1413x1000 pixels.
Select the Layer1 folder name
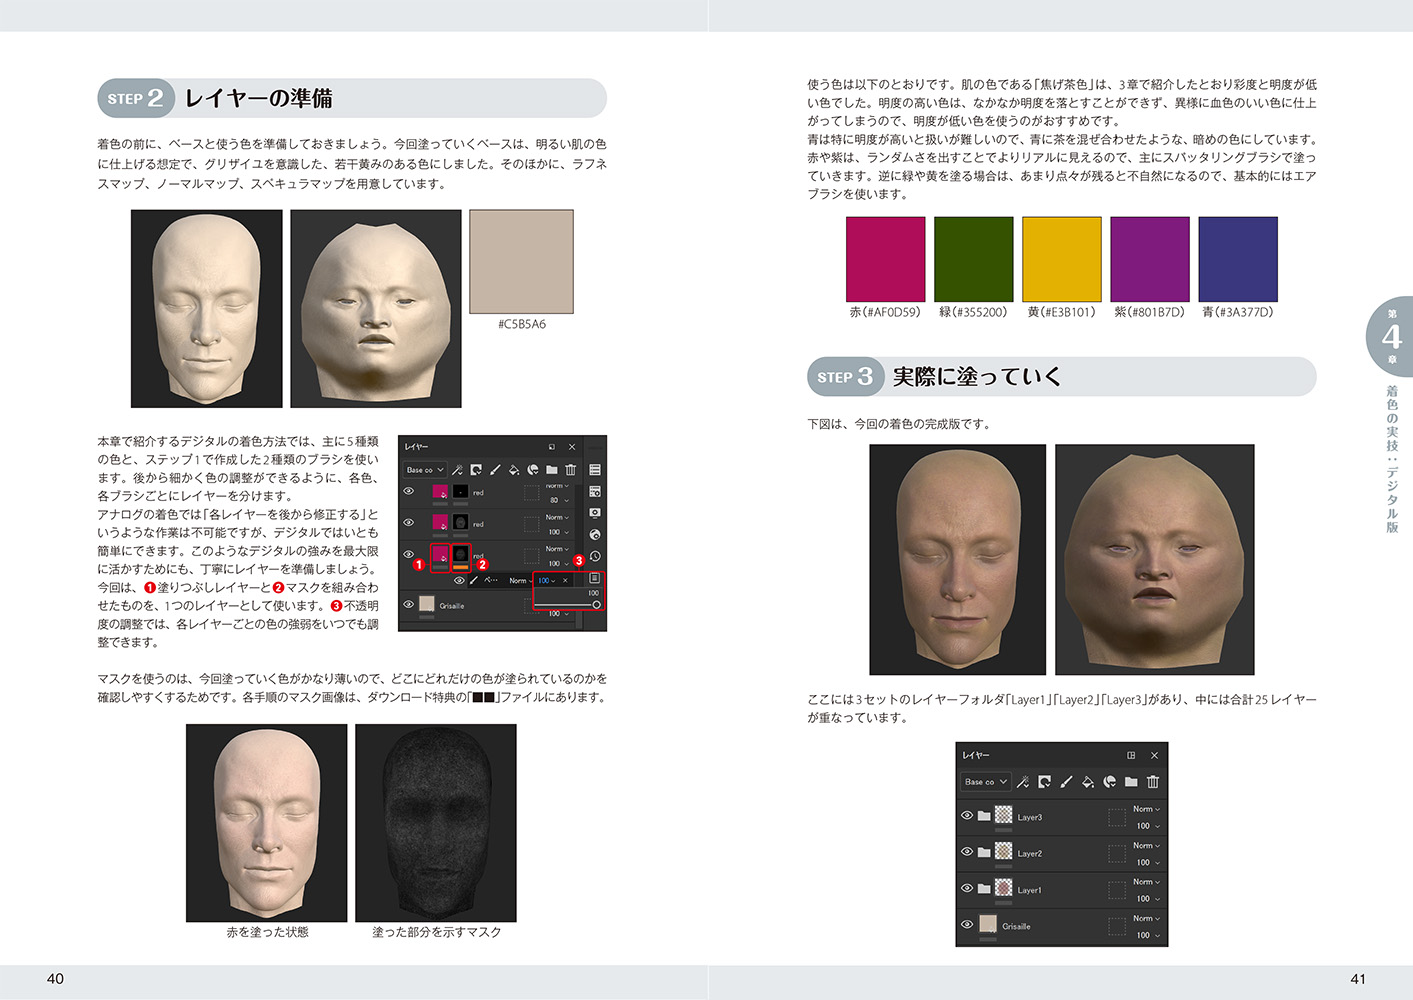coord(1029,890)
